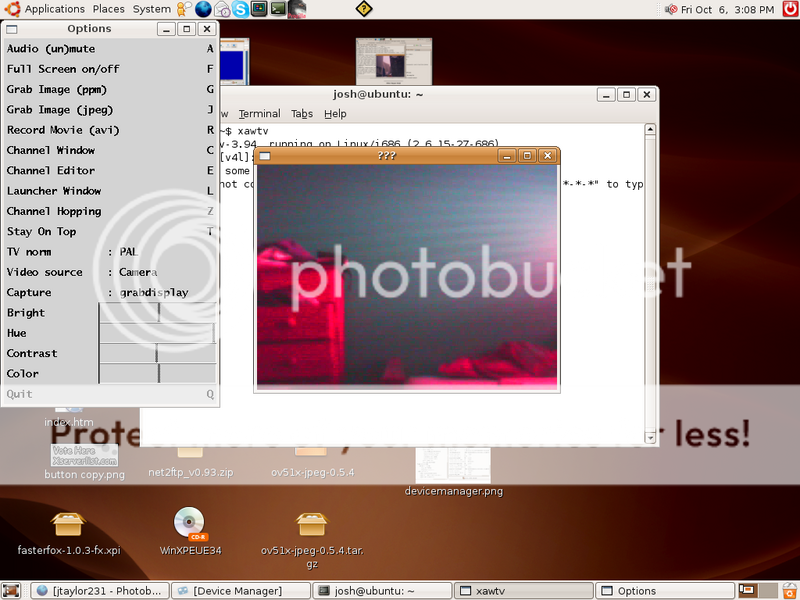This screenshot has height=600, width=800.
Task: Click the blue globe web browser launcher
Action: pos(204,9)
